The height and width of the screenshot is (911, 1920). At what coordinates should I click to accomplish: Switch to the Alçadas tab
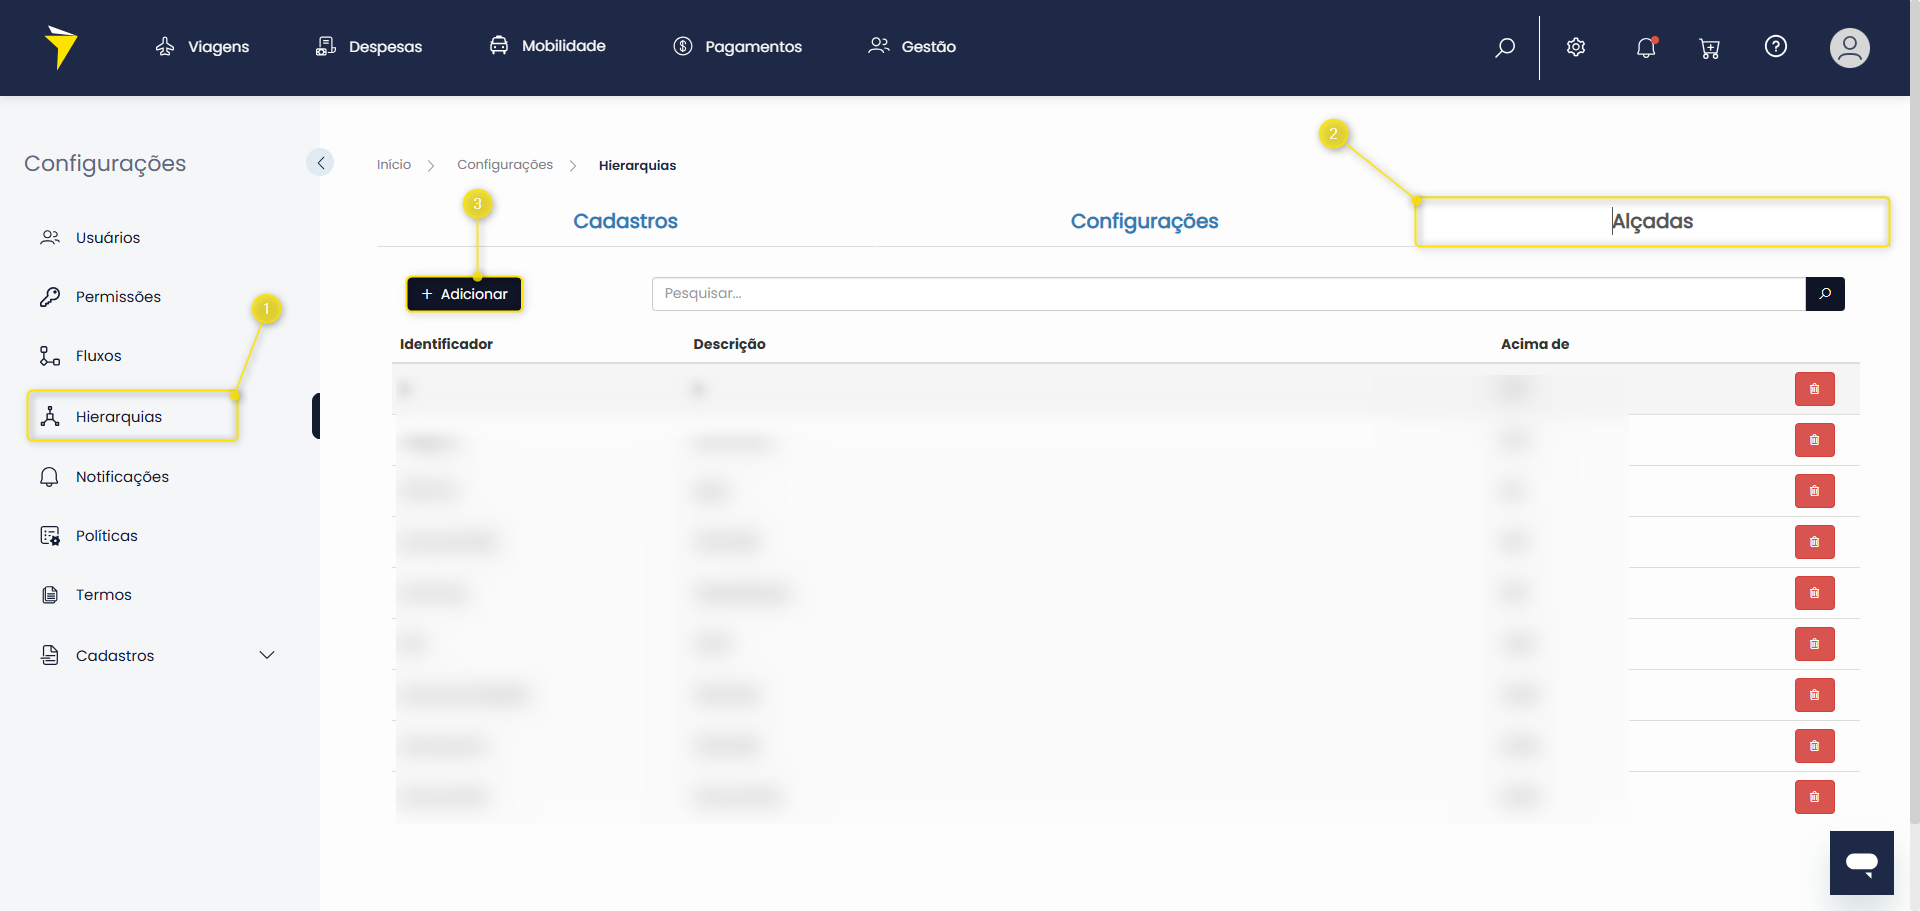click(x=1652, y=221)
